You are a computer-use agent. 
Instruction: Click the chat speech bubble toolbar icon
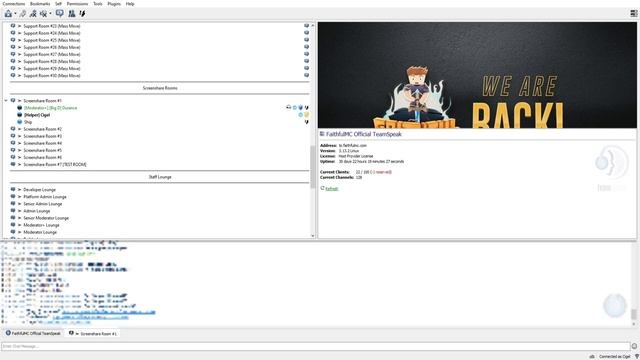[x=60, y=13]
